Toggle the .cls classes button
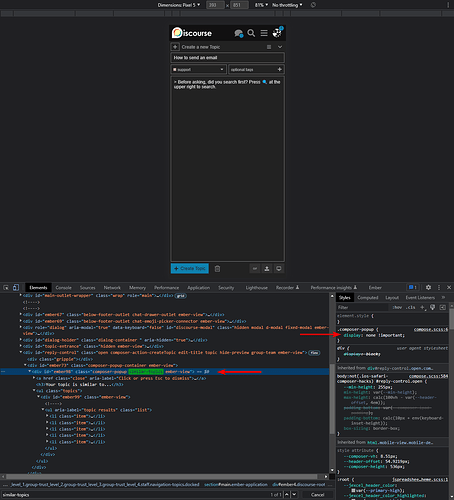The image size is (454, 500). [x=411, y=307]
